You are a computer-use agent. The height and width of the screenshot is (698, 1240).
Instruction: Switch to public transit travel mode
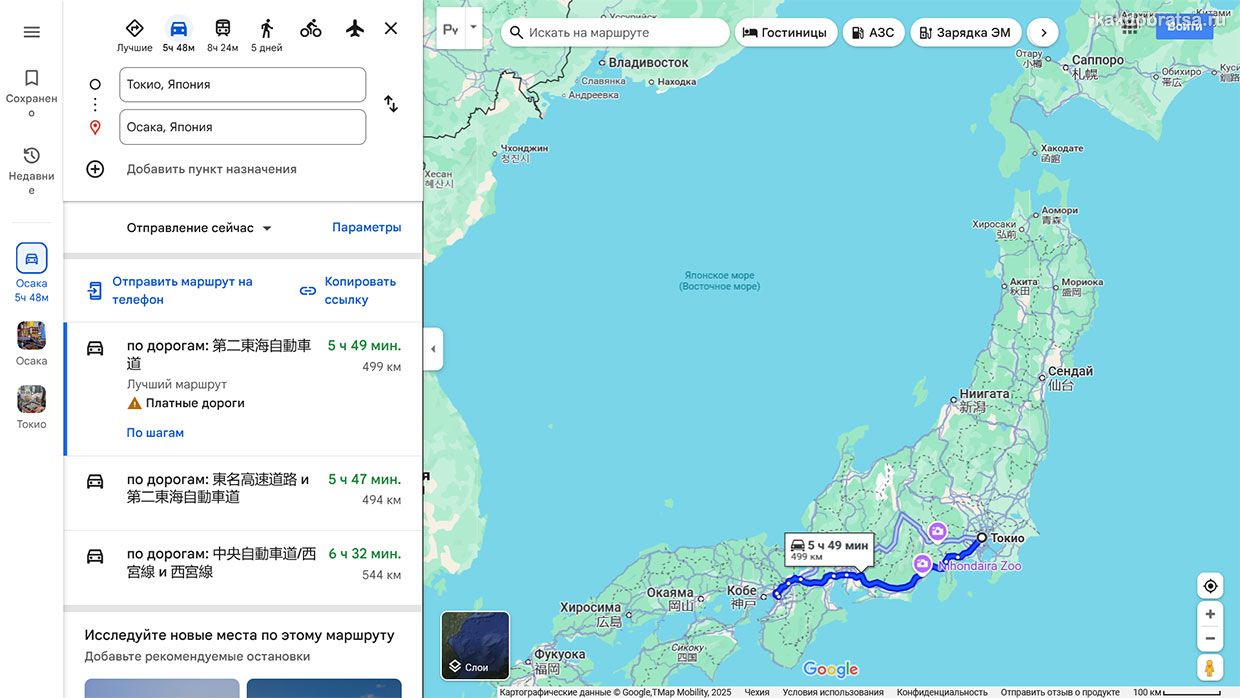(222, 34)
